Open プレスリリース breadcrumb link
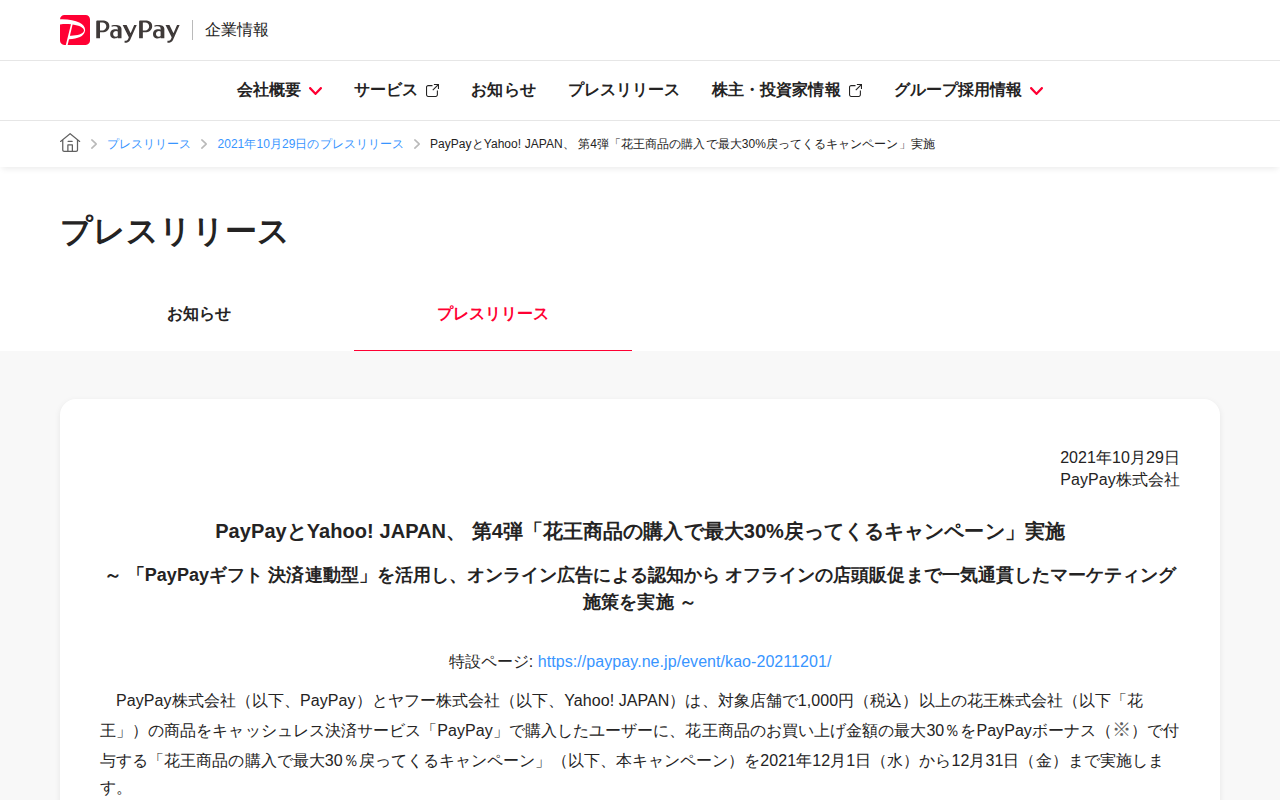 (x=148, y=144)
